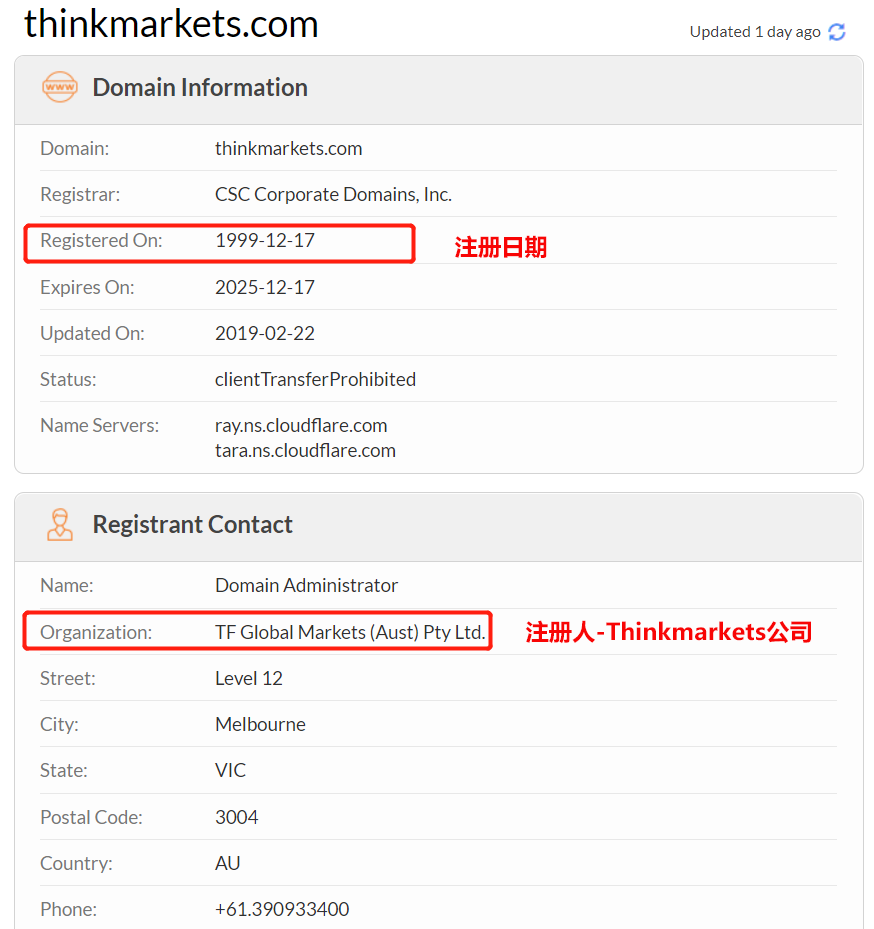Image resolution: width=874 pixels, height=929 pixels.
Task: Click the 'Name:' label in Registrant Contact
Action: click(67, 585)
